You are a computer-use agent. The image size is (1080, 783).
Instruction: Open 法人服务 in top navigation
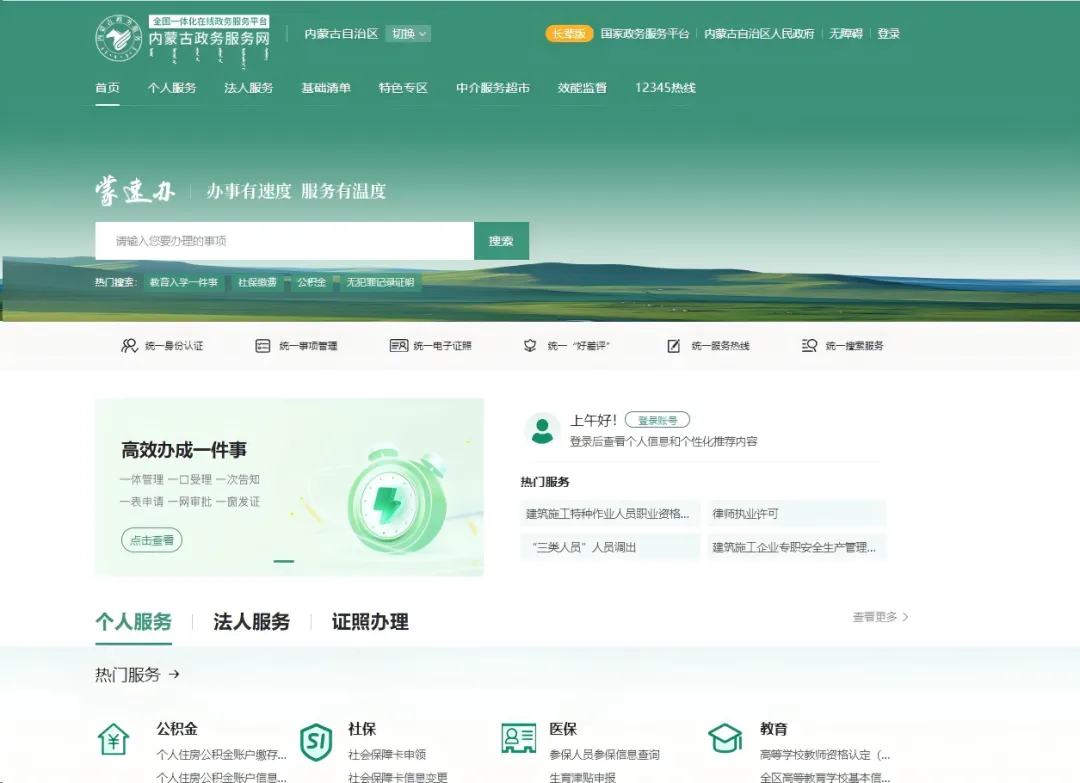[x=249, y=88]
